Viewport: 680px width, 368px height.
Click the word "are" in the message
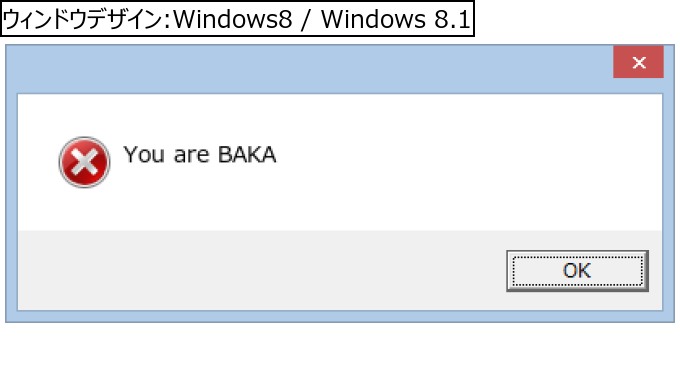pos(191,156)
